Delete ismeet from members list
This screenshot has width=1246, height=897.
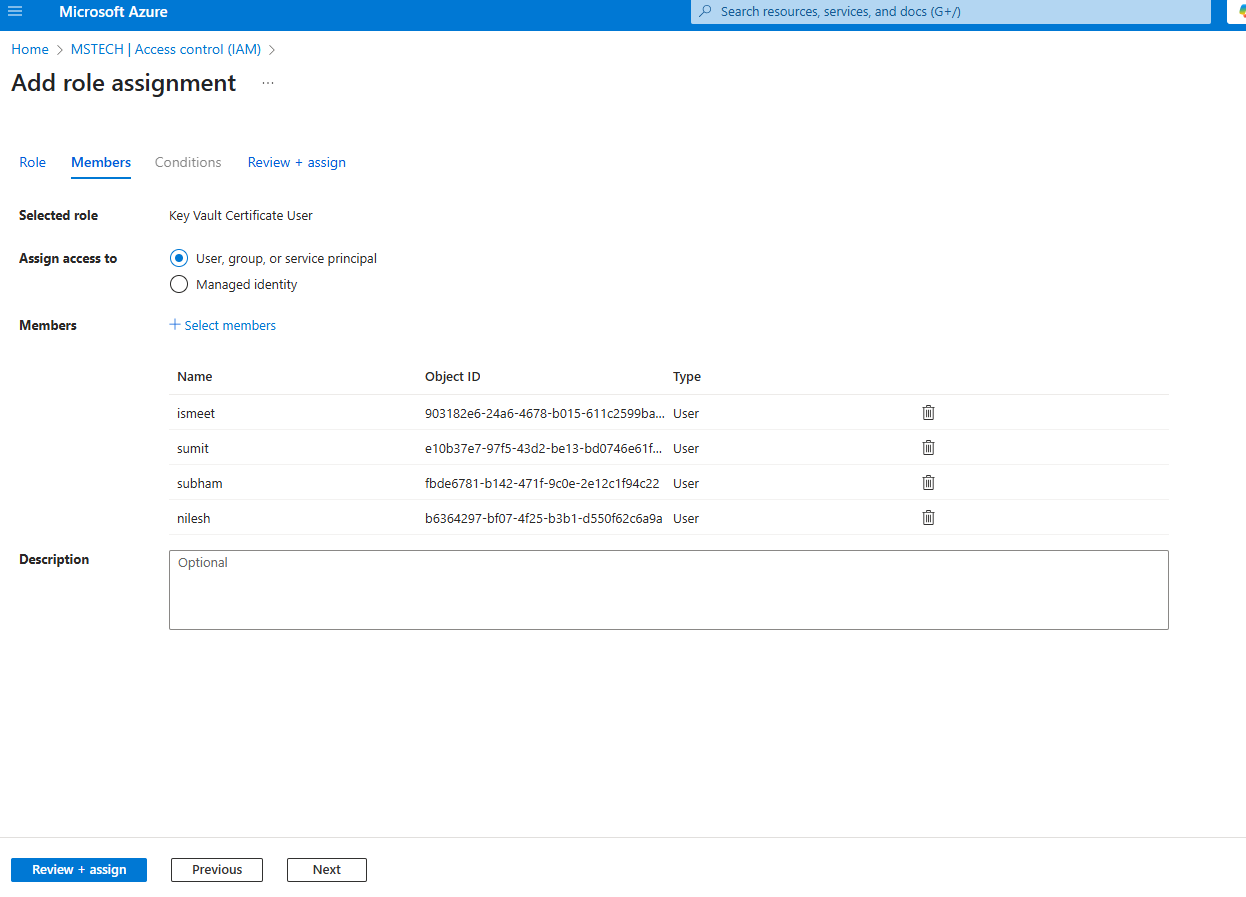[x=928, y=413]
